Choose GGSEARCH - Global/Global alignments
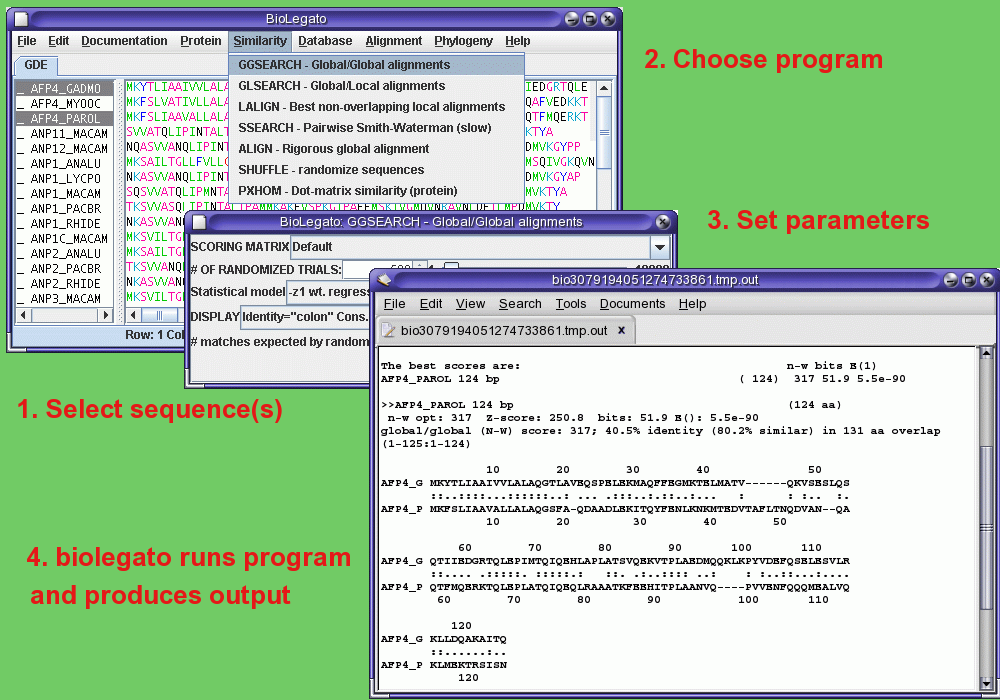The height and width of the screenshot is (700, 1000). [x=376, y=64]
